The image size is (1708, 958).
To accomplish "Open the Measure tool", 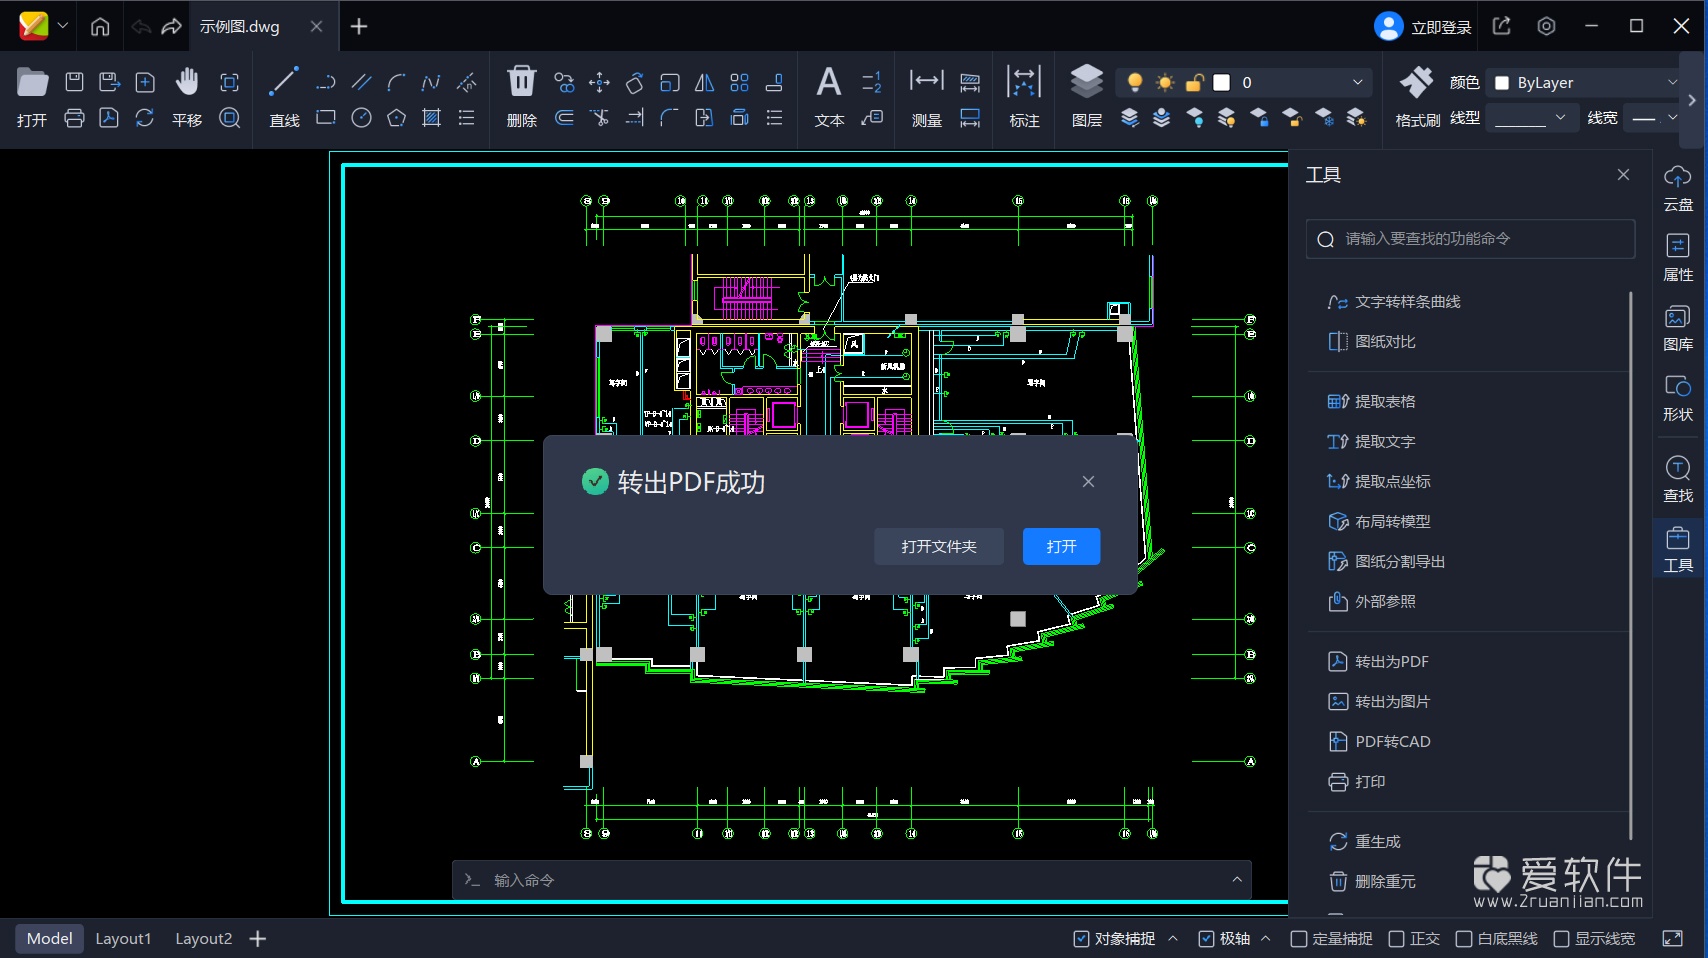I will tap(926, 83).
